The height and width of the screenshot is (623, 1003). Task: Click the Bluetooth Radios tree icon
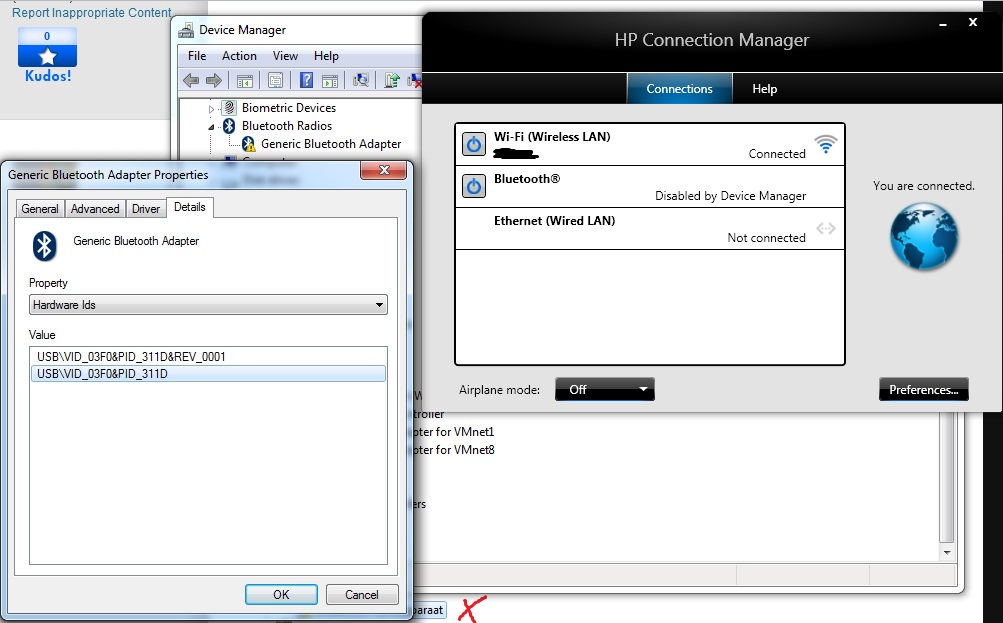pos(229,126)
